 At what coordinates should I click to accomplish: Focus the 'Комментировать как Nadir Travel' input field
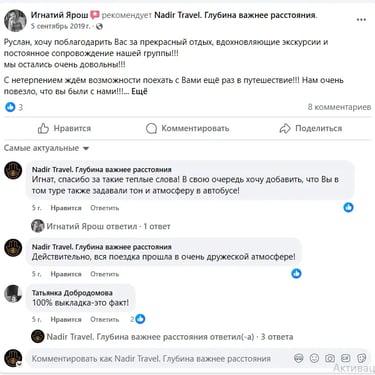(160, 359)
